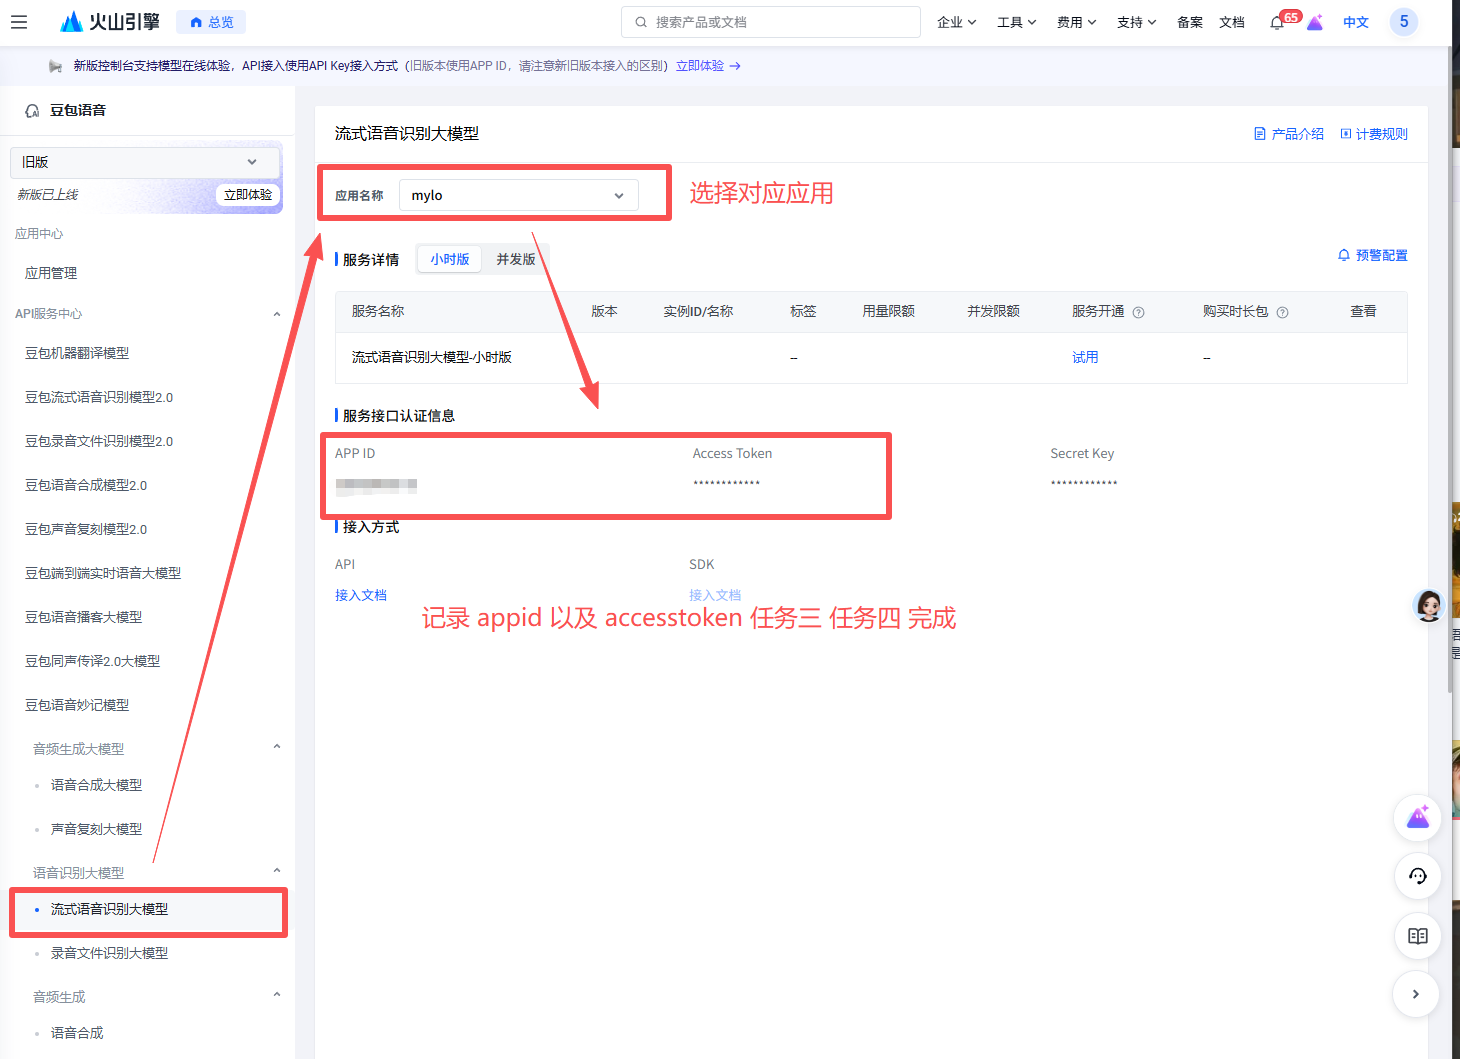Open 录音文件识别大模型
Viewport: 1460px width, 1059px height.
(109, 953)
